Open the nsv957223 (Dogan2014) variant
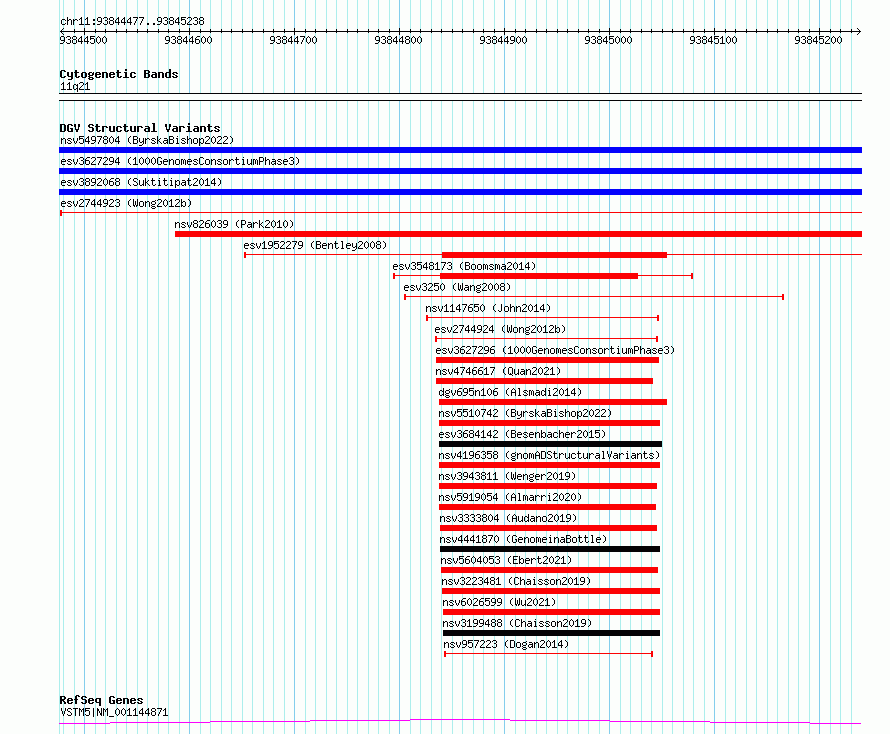This screenshot has height=734, width=890. pos(506,644)
